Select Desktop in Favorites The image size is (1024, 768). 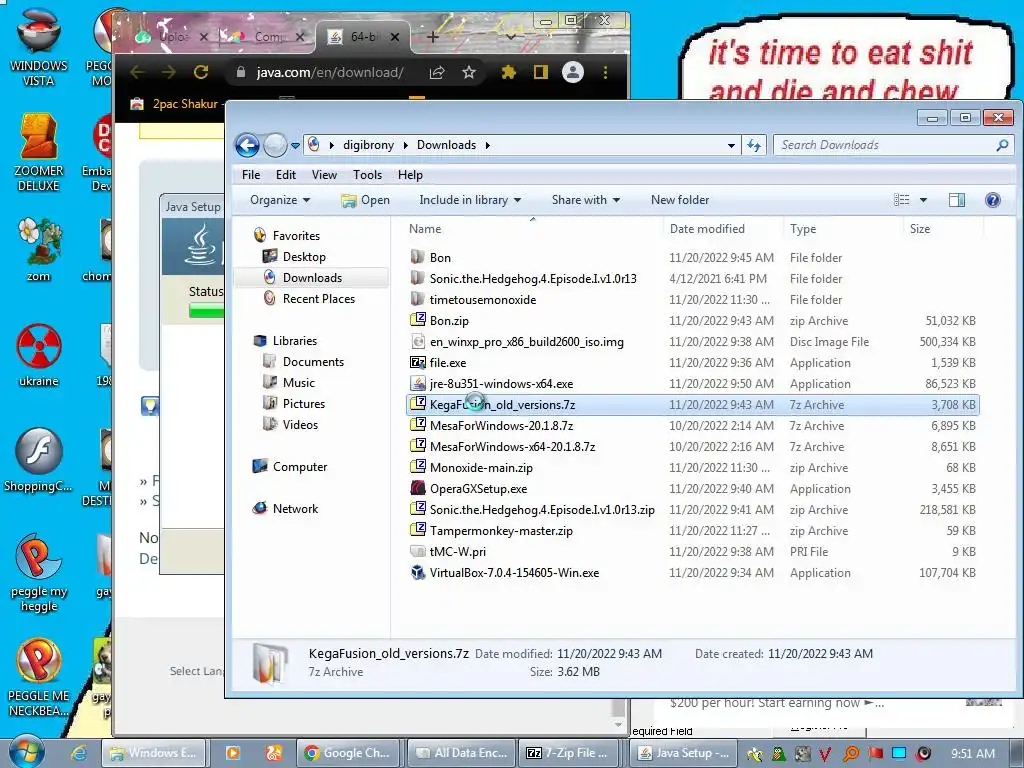(304, 257)
